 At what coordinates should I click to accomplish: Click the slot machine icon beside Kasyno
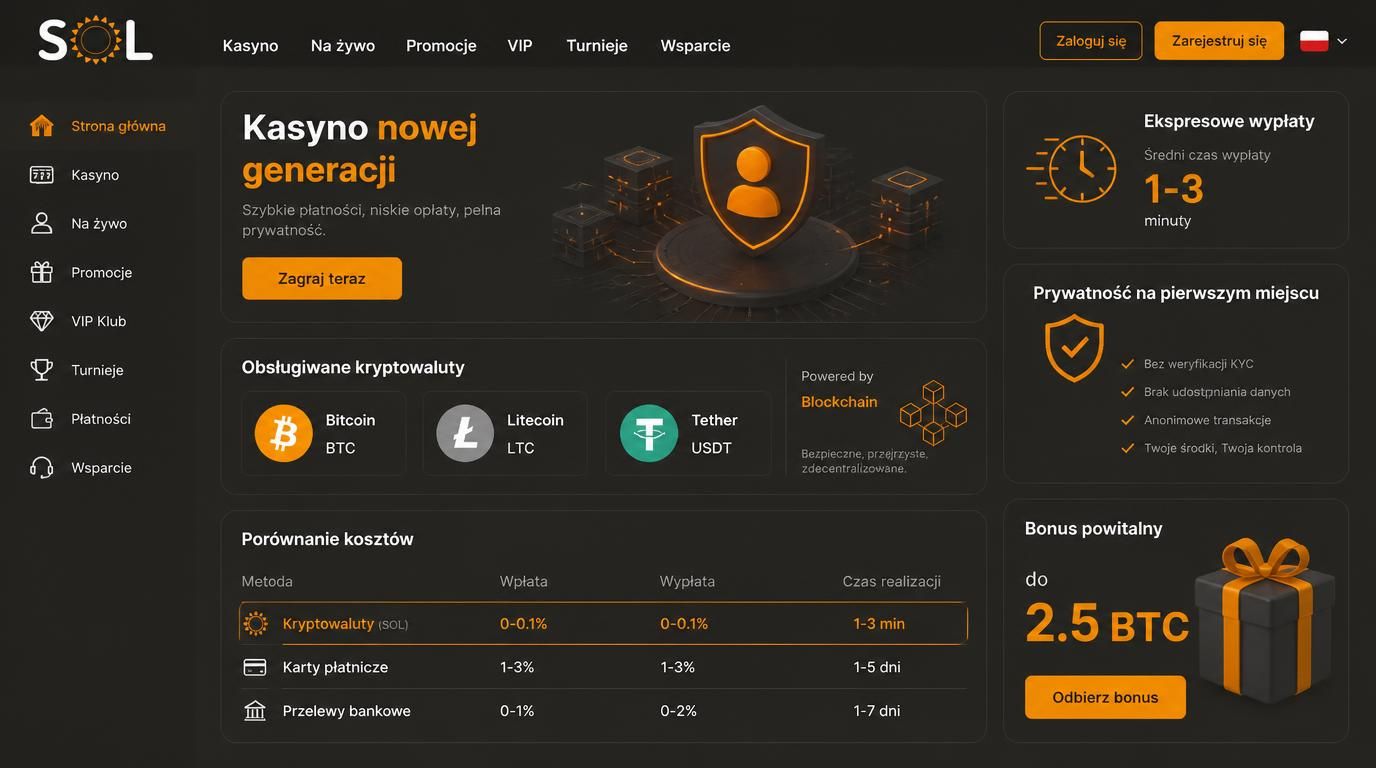tap(41, 175)
